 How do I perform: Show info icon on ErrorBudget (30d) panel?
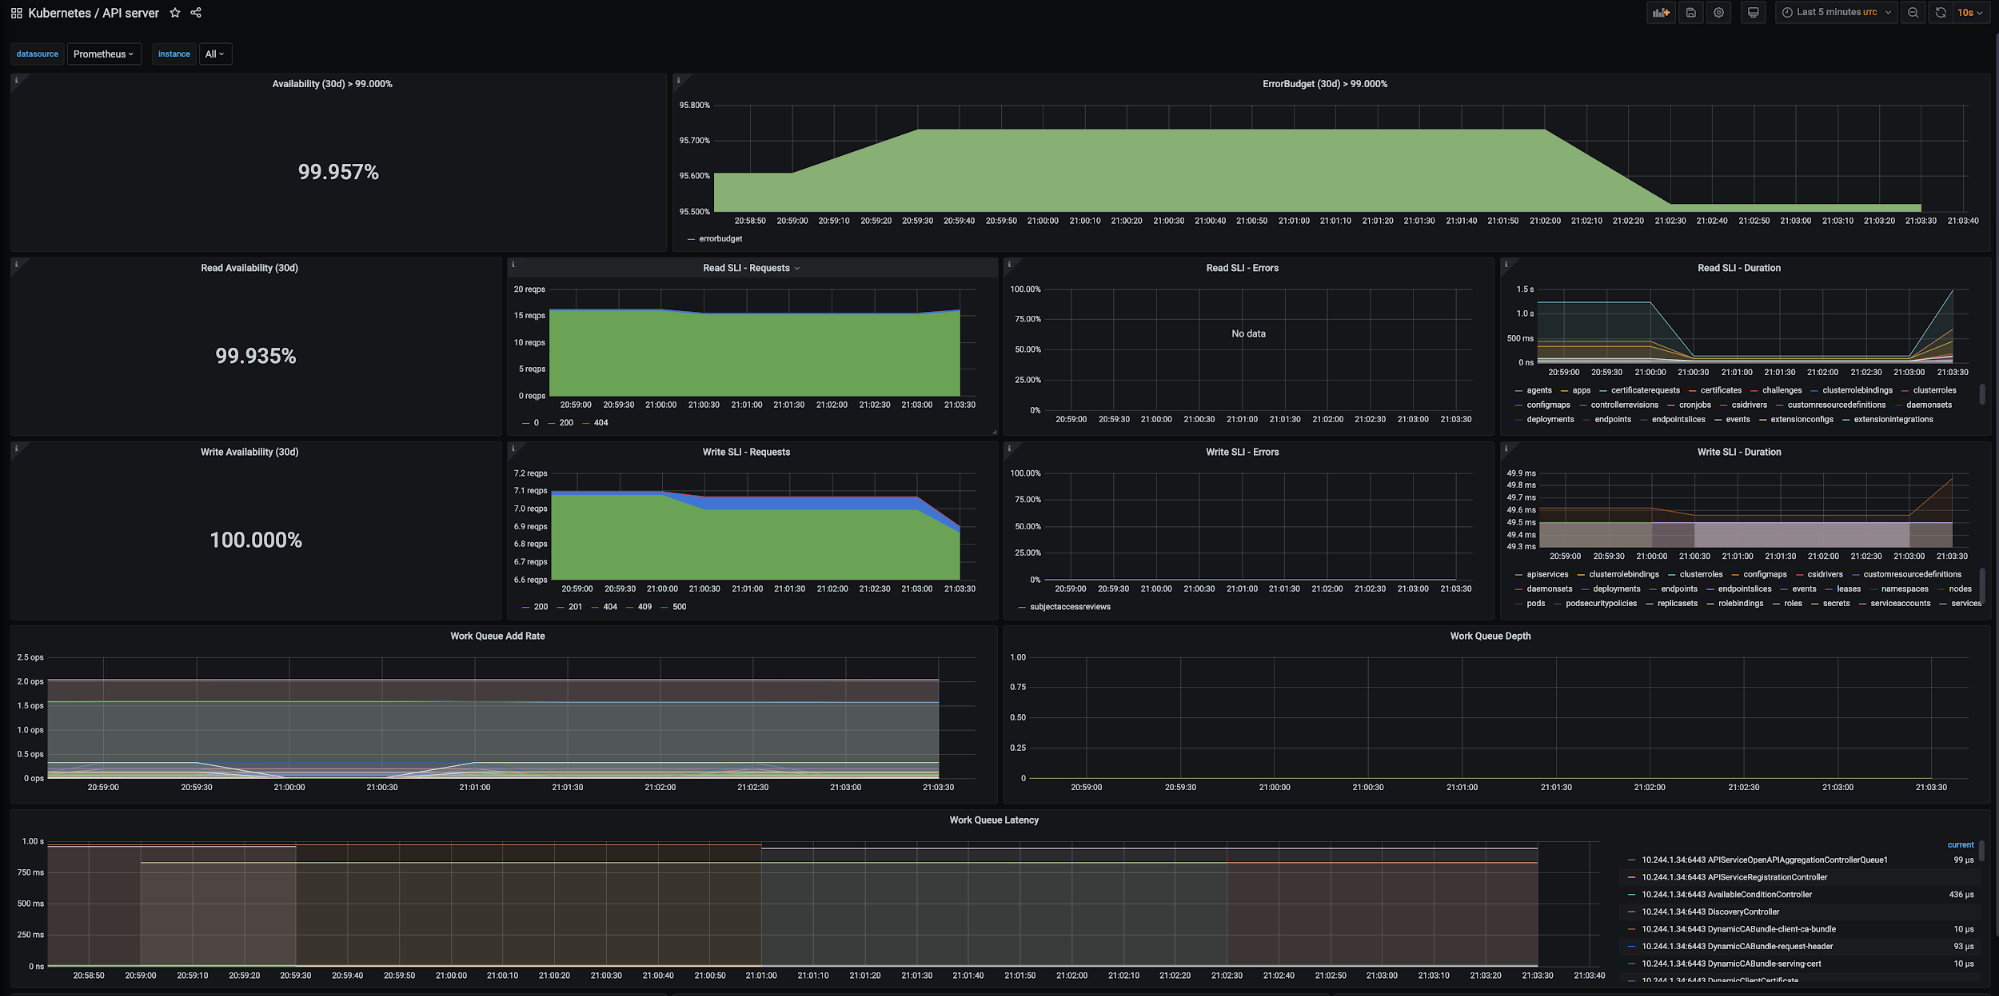tap(678, 80)
